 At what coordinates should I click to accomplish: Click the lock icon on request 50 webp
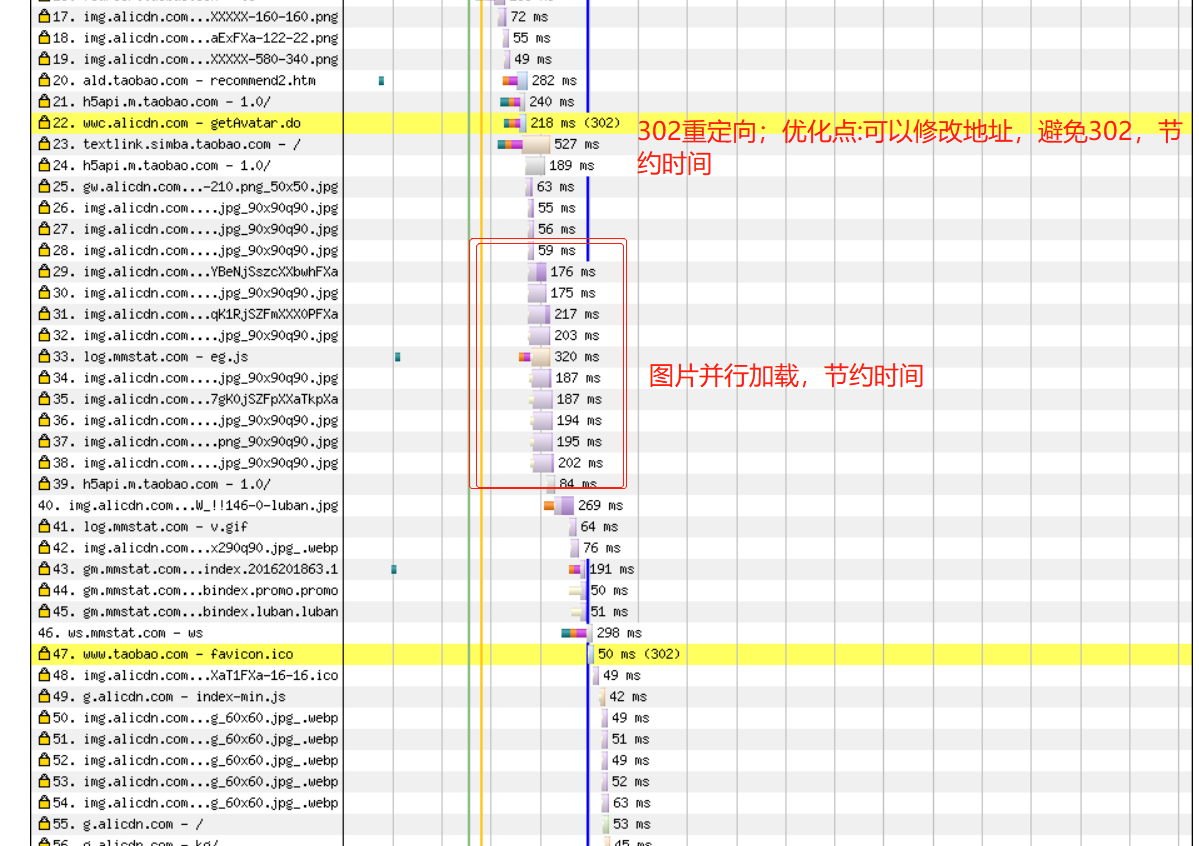click(x=44, y=717)
